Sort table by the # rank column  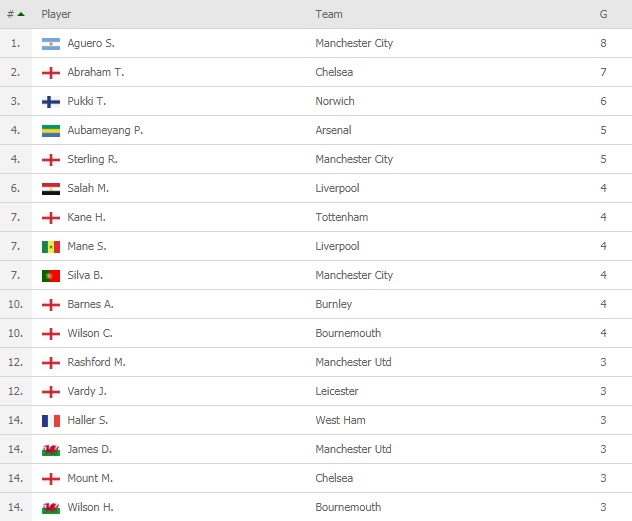[11, 14]
